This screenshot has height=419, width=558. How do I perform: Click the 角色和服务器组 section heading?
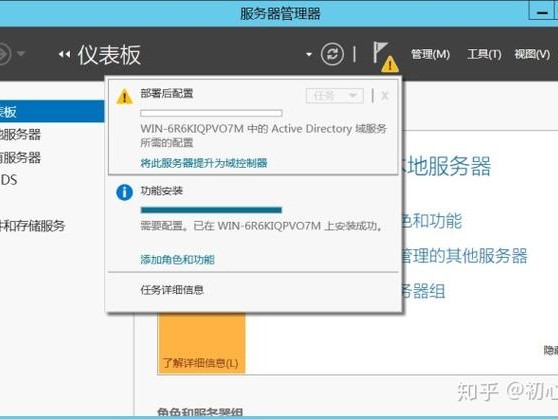coord(200,412)
